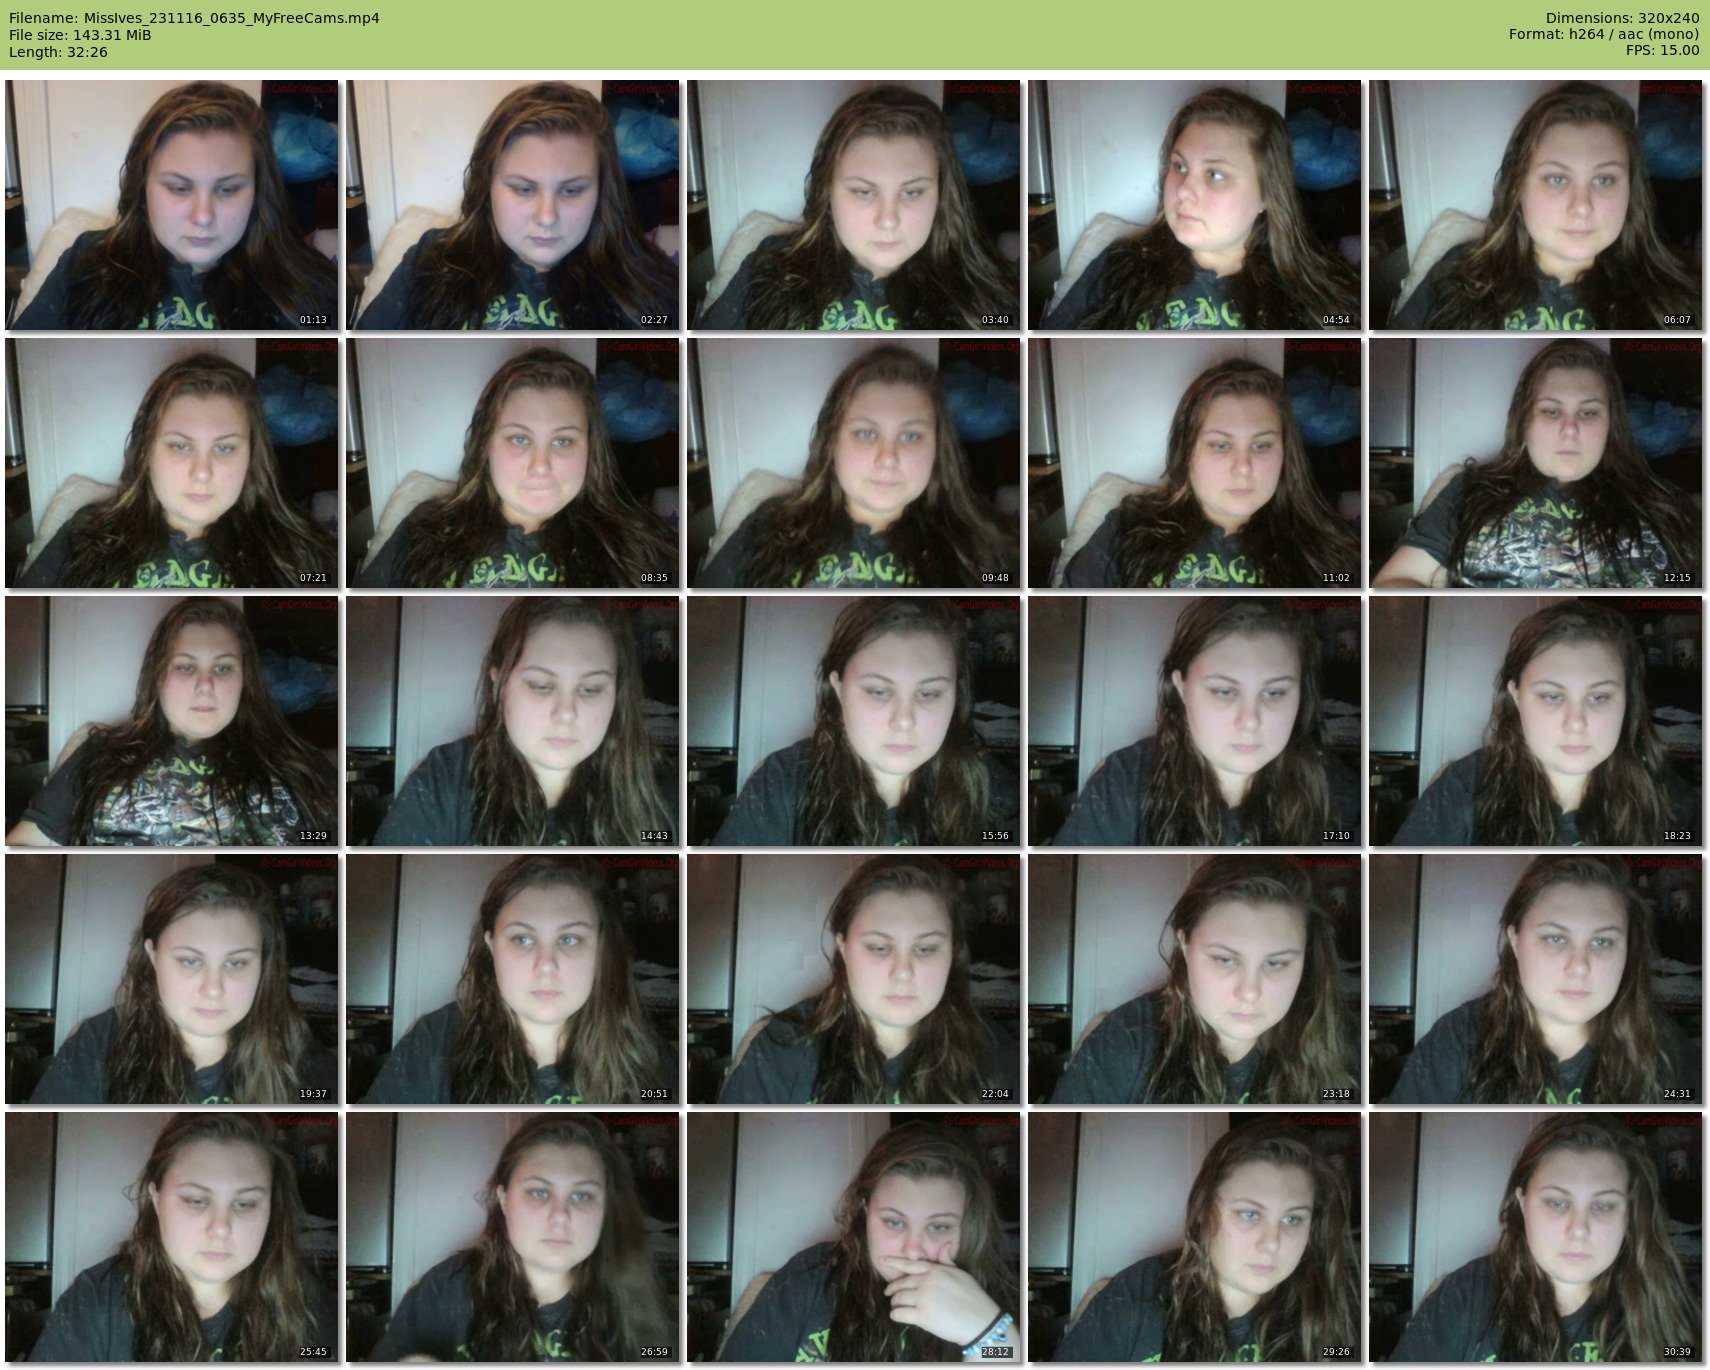Click the thumbnail timestamped 25:45
1710x1370 pixels.
click(x=172, y=1237)
